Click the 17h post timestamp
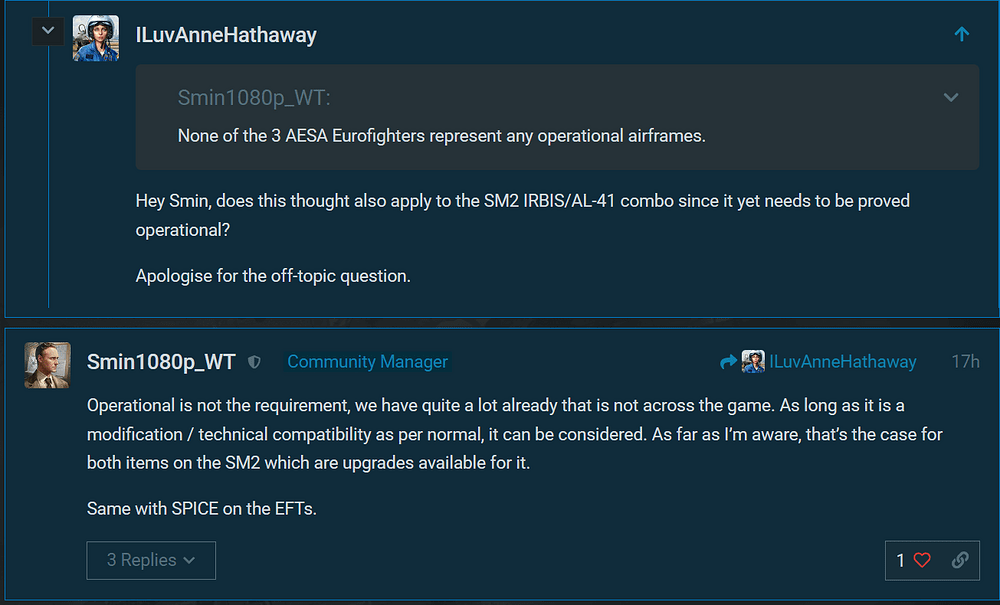 click(x=965, y=362)
